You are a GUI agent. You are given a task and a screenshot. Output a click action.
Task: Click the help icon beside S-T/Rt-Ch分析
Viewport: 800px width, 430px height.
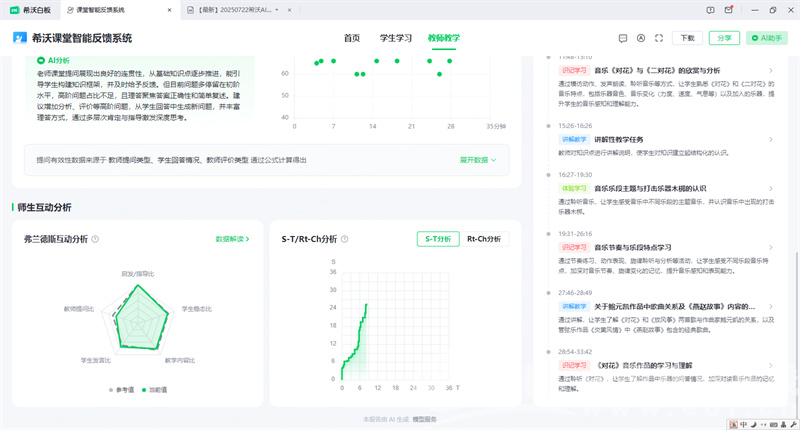[x=344, y=239]
